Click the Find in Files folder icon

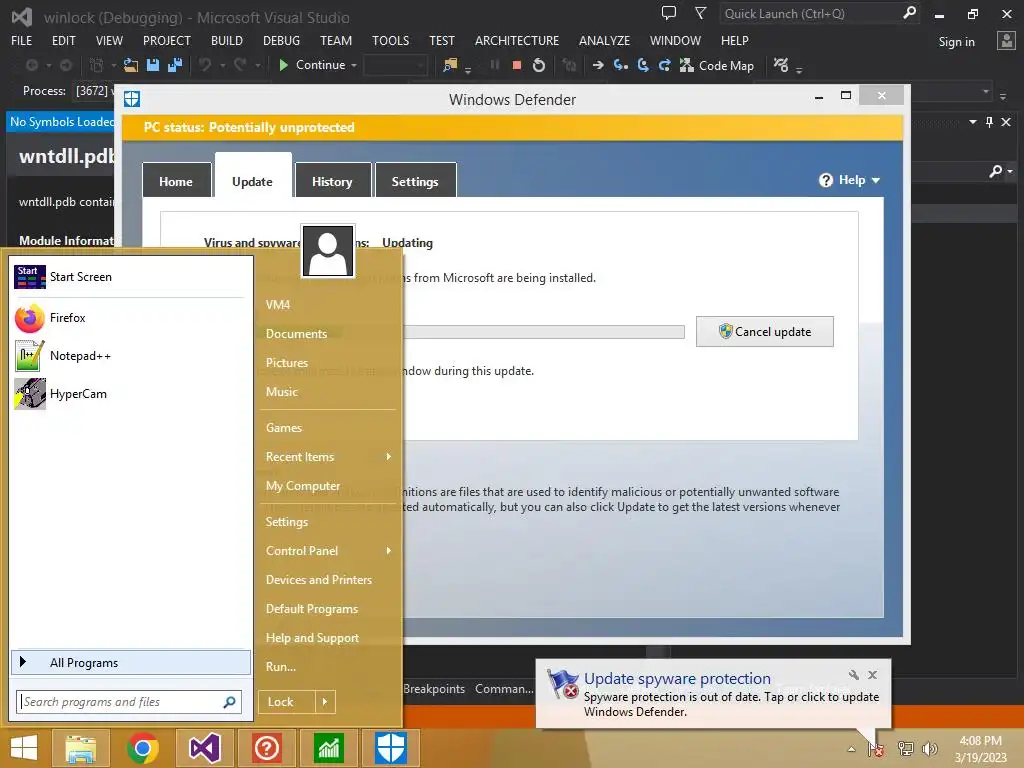tap(450, 65)
